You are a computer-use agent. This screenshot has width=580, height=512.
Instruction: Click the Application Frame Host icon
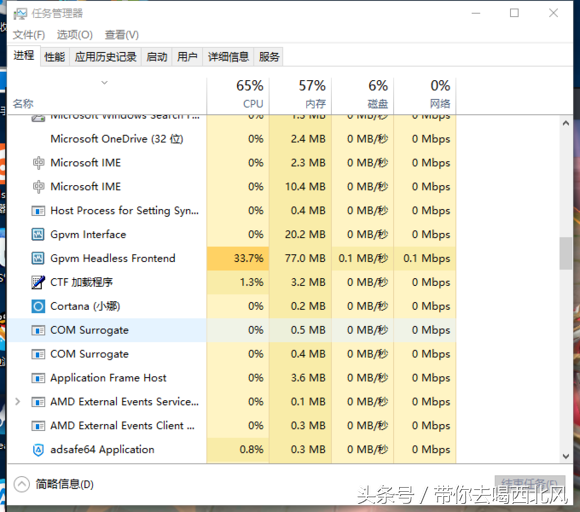(x=38, y=378)
